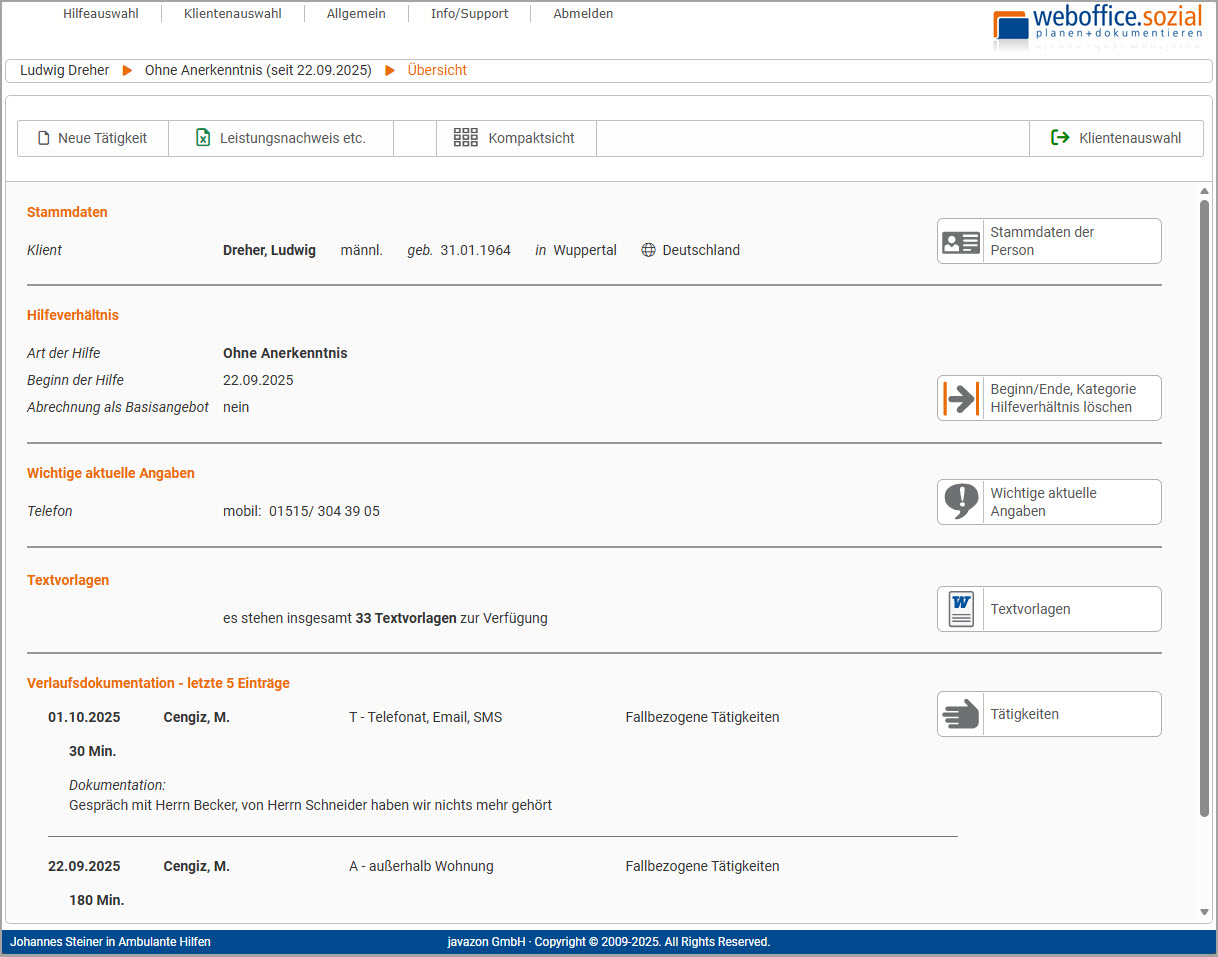Click the hand icon for Tätigkeiten
The height and width of the screenshot is (957, 1218).
[961, 714]
